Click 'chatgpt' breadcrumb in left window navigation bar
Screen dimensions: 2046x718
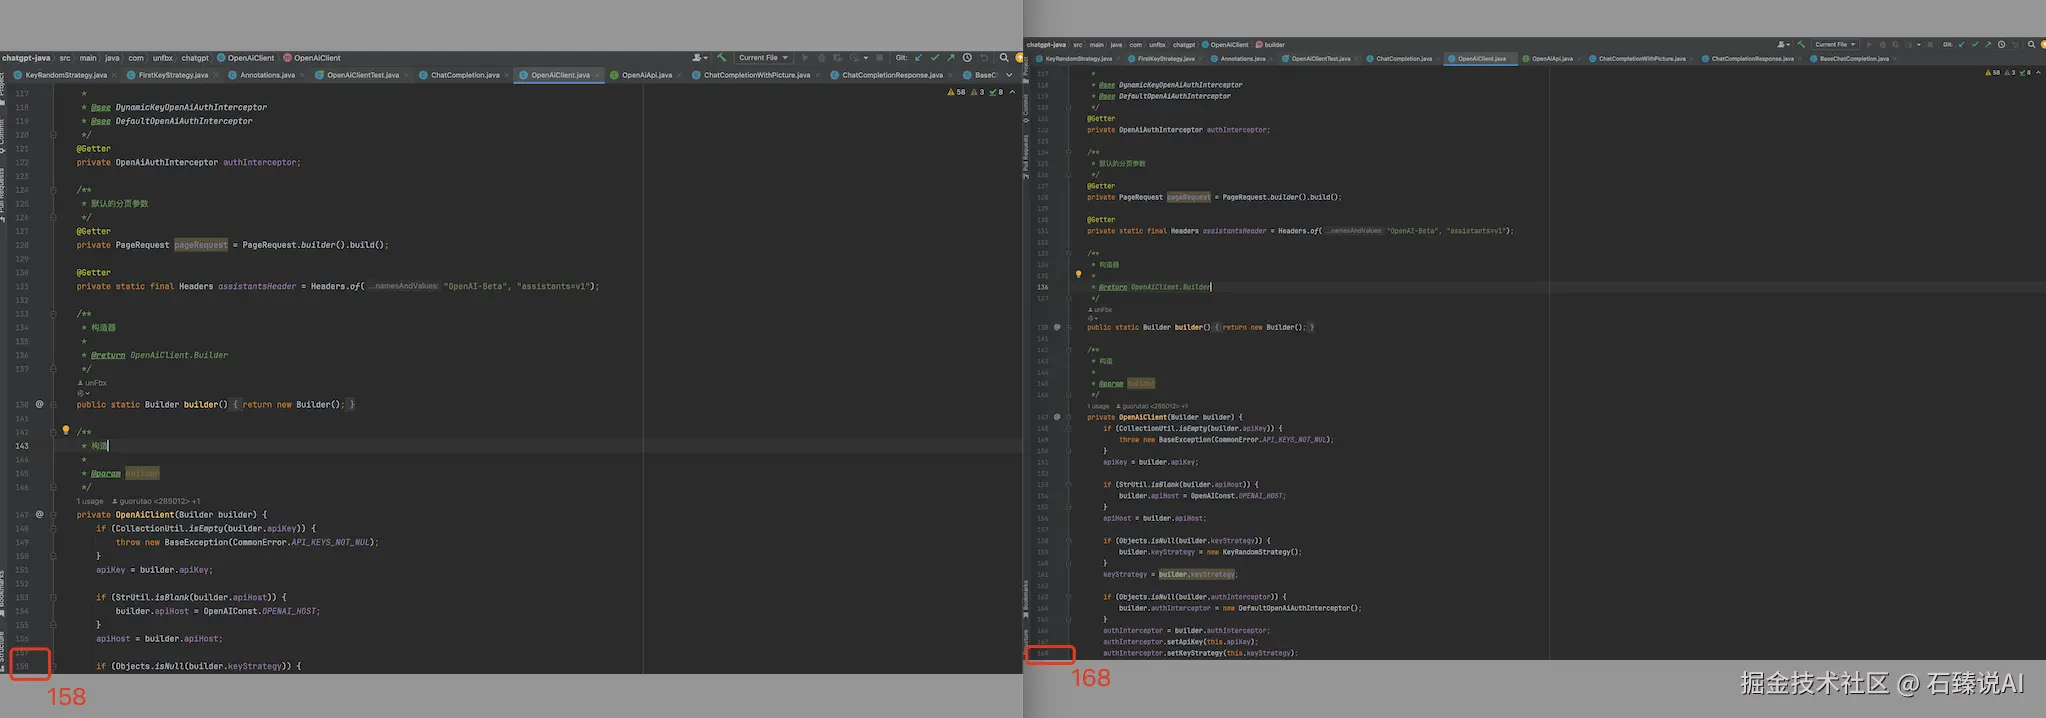(195, 58)
